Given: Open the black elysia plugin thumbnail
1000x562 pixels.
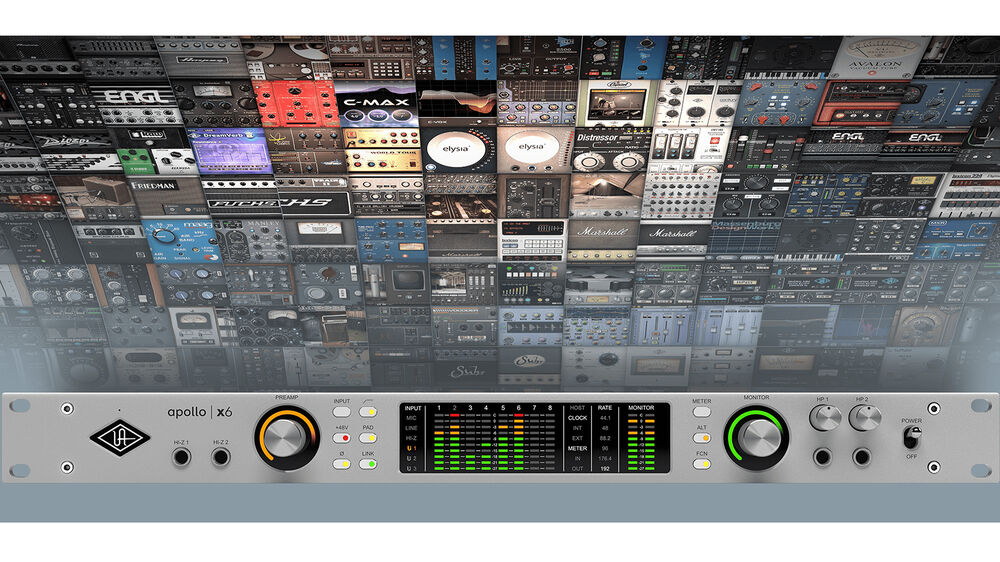Looking at the screenshot, I should click(457, 150).
